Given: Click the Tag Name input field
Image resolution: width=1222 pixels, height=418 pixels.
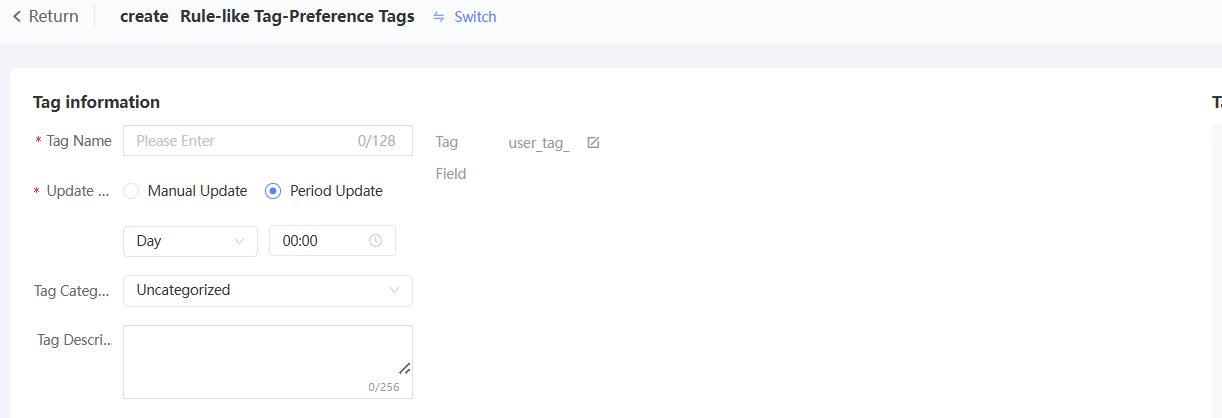Looking at the screenshot, I should [267, 141].
